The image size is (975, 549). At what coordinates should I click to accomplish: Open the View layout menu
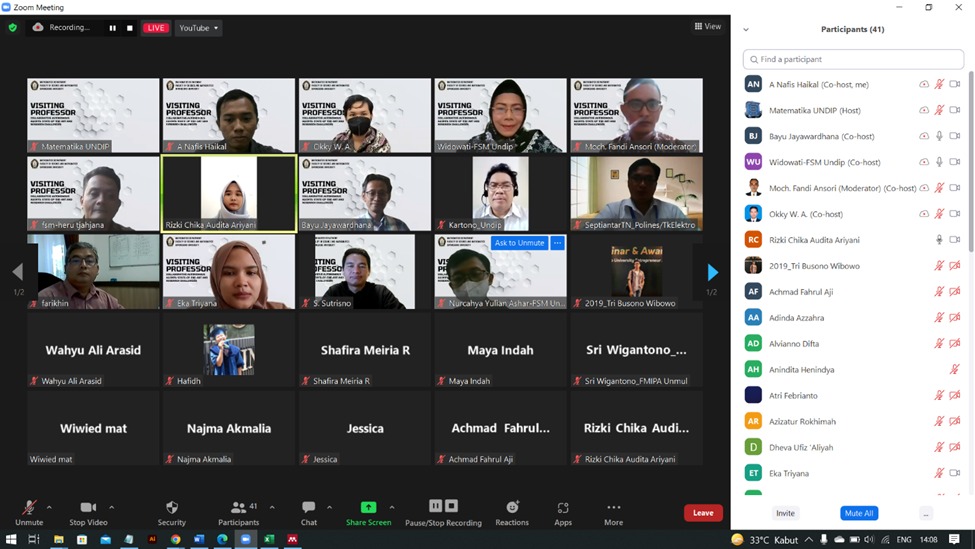coord(707,27)
